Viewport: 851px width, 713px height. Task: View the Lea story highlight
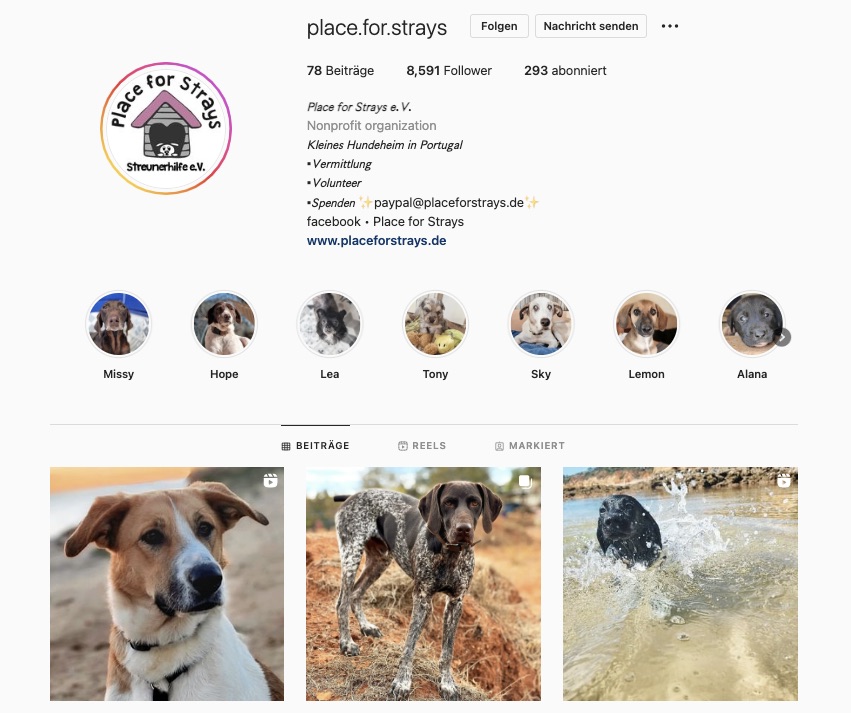pos(329,324)
